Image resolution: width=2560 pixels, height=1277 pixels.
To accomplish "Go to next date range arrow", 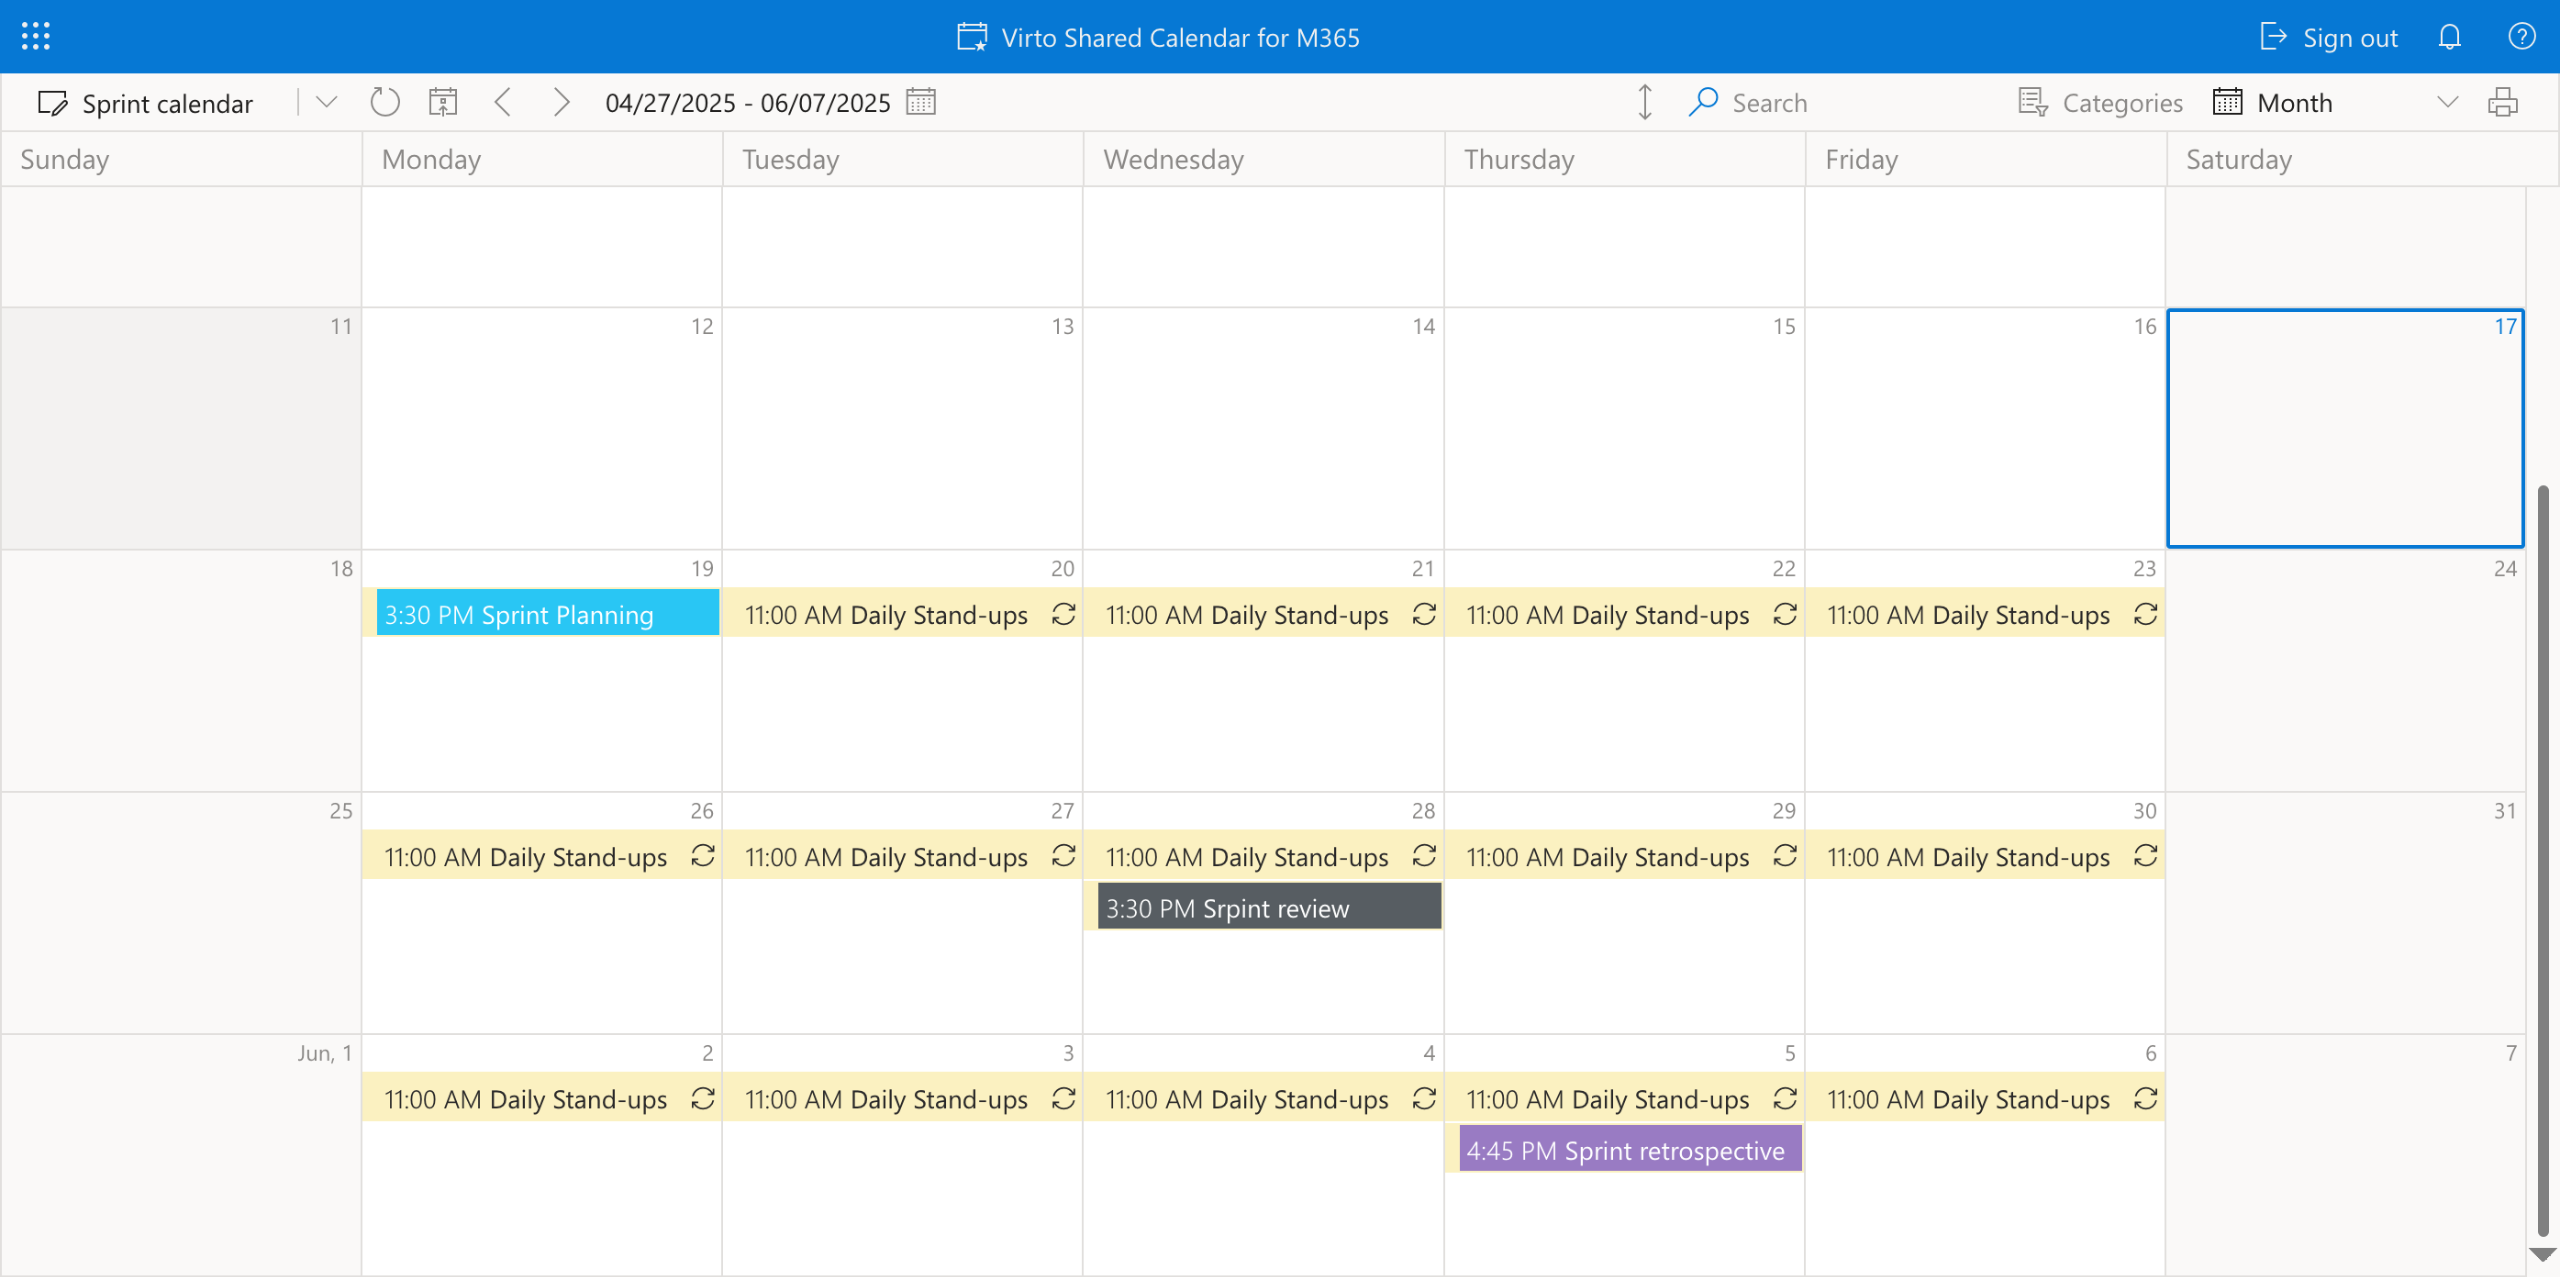I will click(x=561, y=102).
